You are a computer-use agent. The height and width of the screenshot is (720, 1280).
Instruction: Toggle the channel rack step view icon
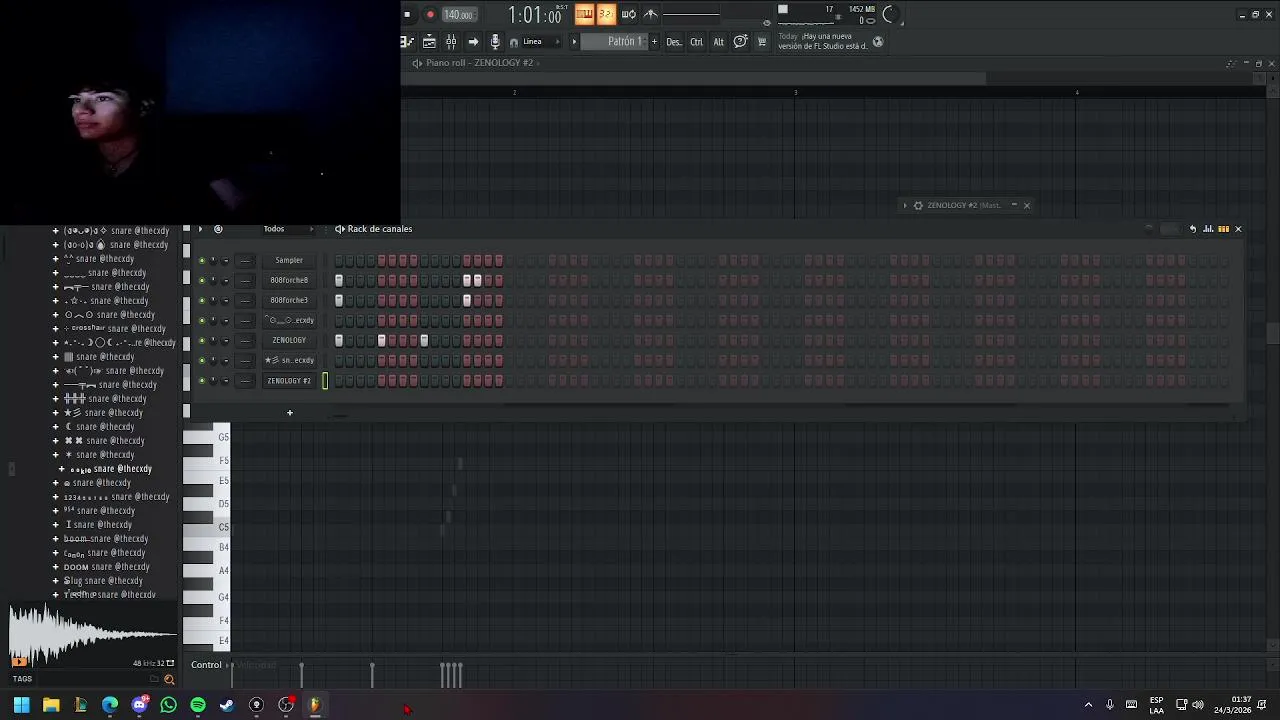(1223, 229)
